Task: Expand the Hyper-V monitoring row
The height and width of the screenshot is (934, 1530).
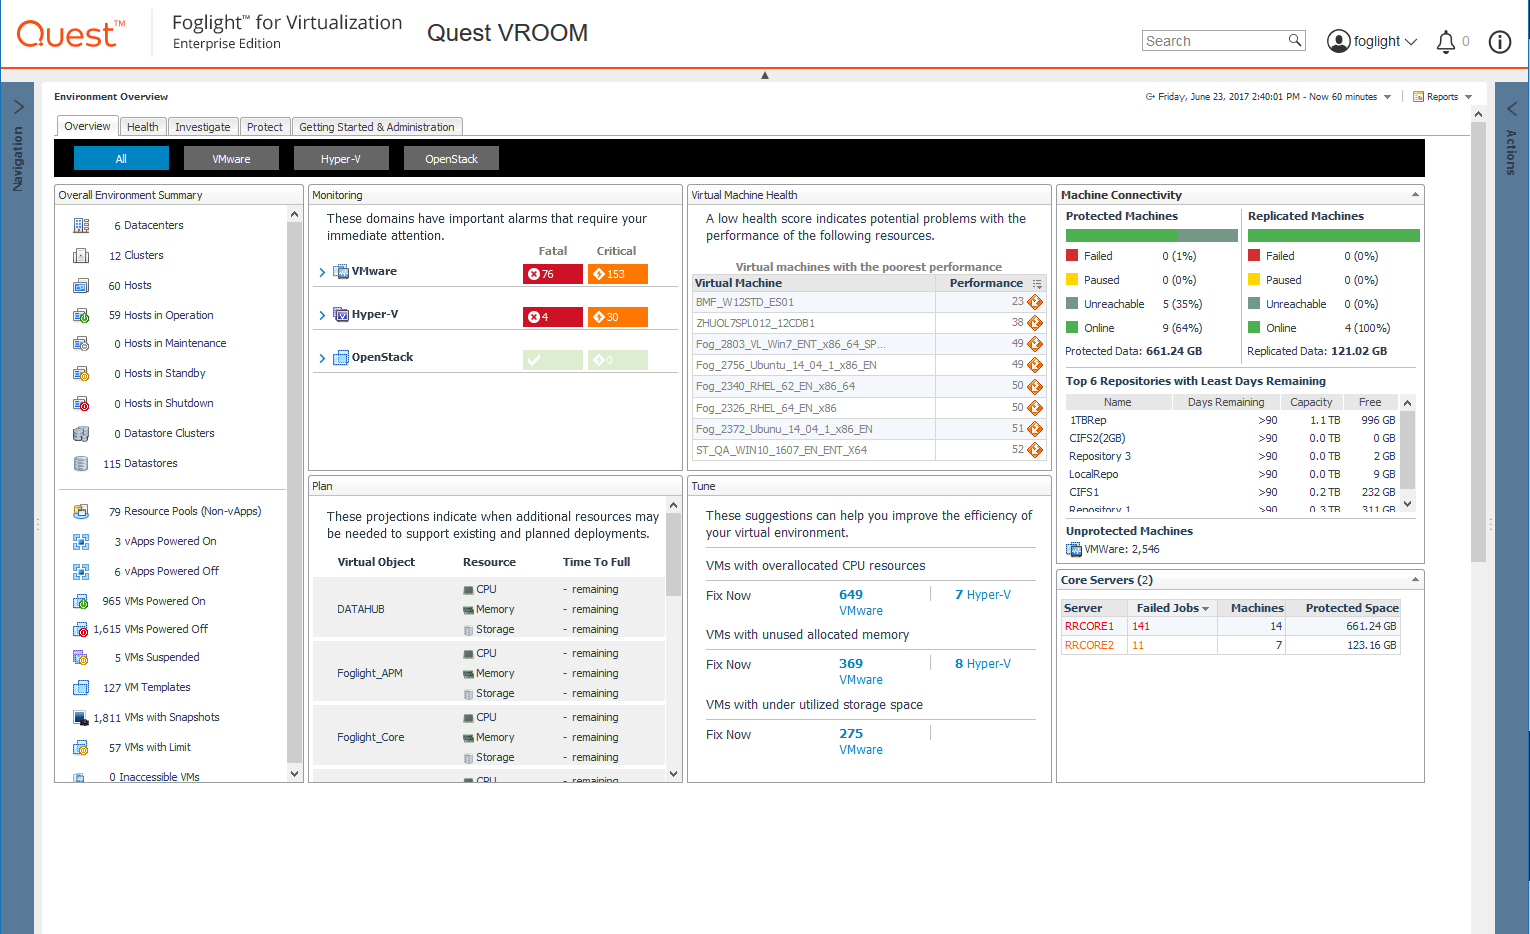Action: point(322,315)
